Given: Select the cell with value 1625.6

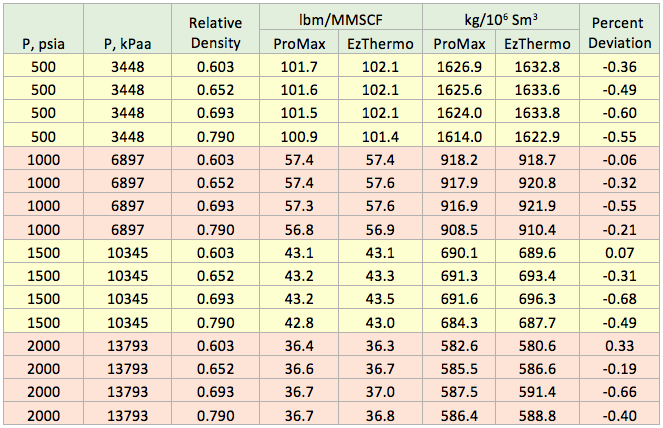Looking at the screenshot, I should 459,89.
